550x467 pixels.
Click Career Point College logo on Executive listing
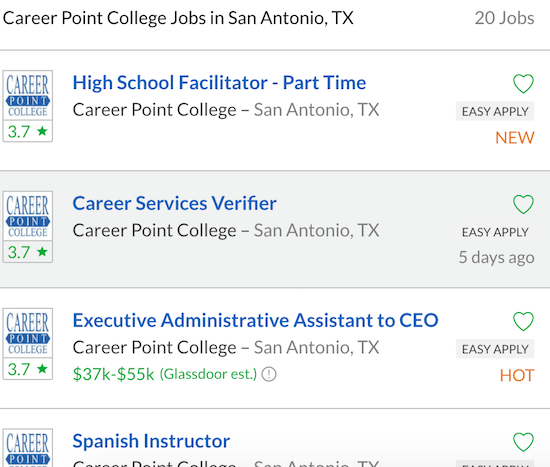(28, 333)
